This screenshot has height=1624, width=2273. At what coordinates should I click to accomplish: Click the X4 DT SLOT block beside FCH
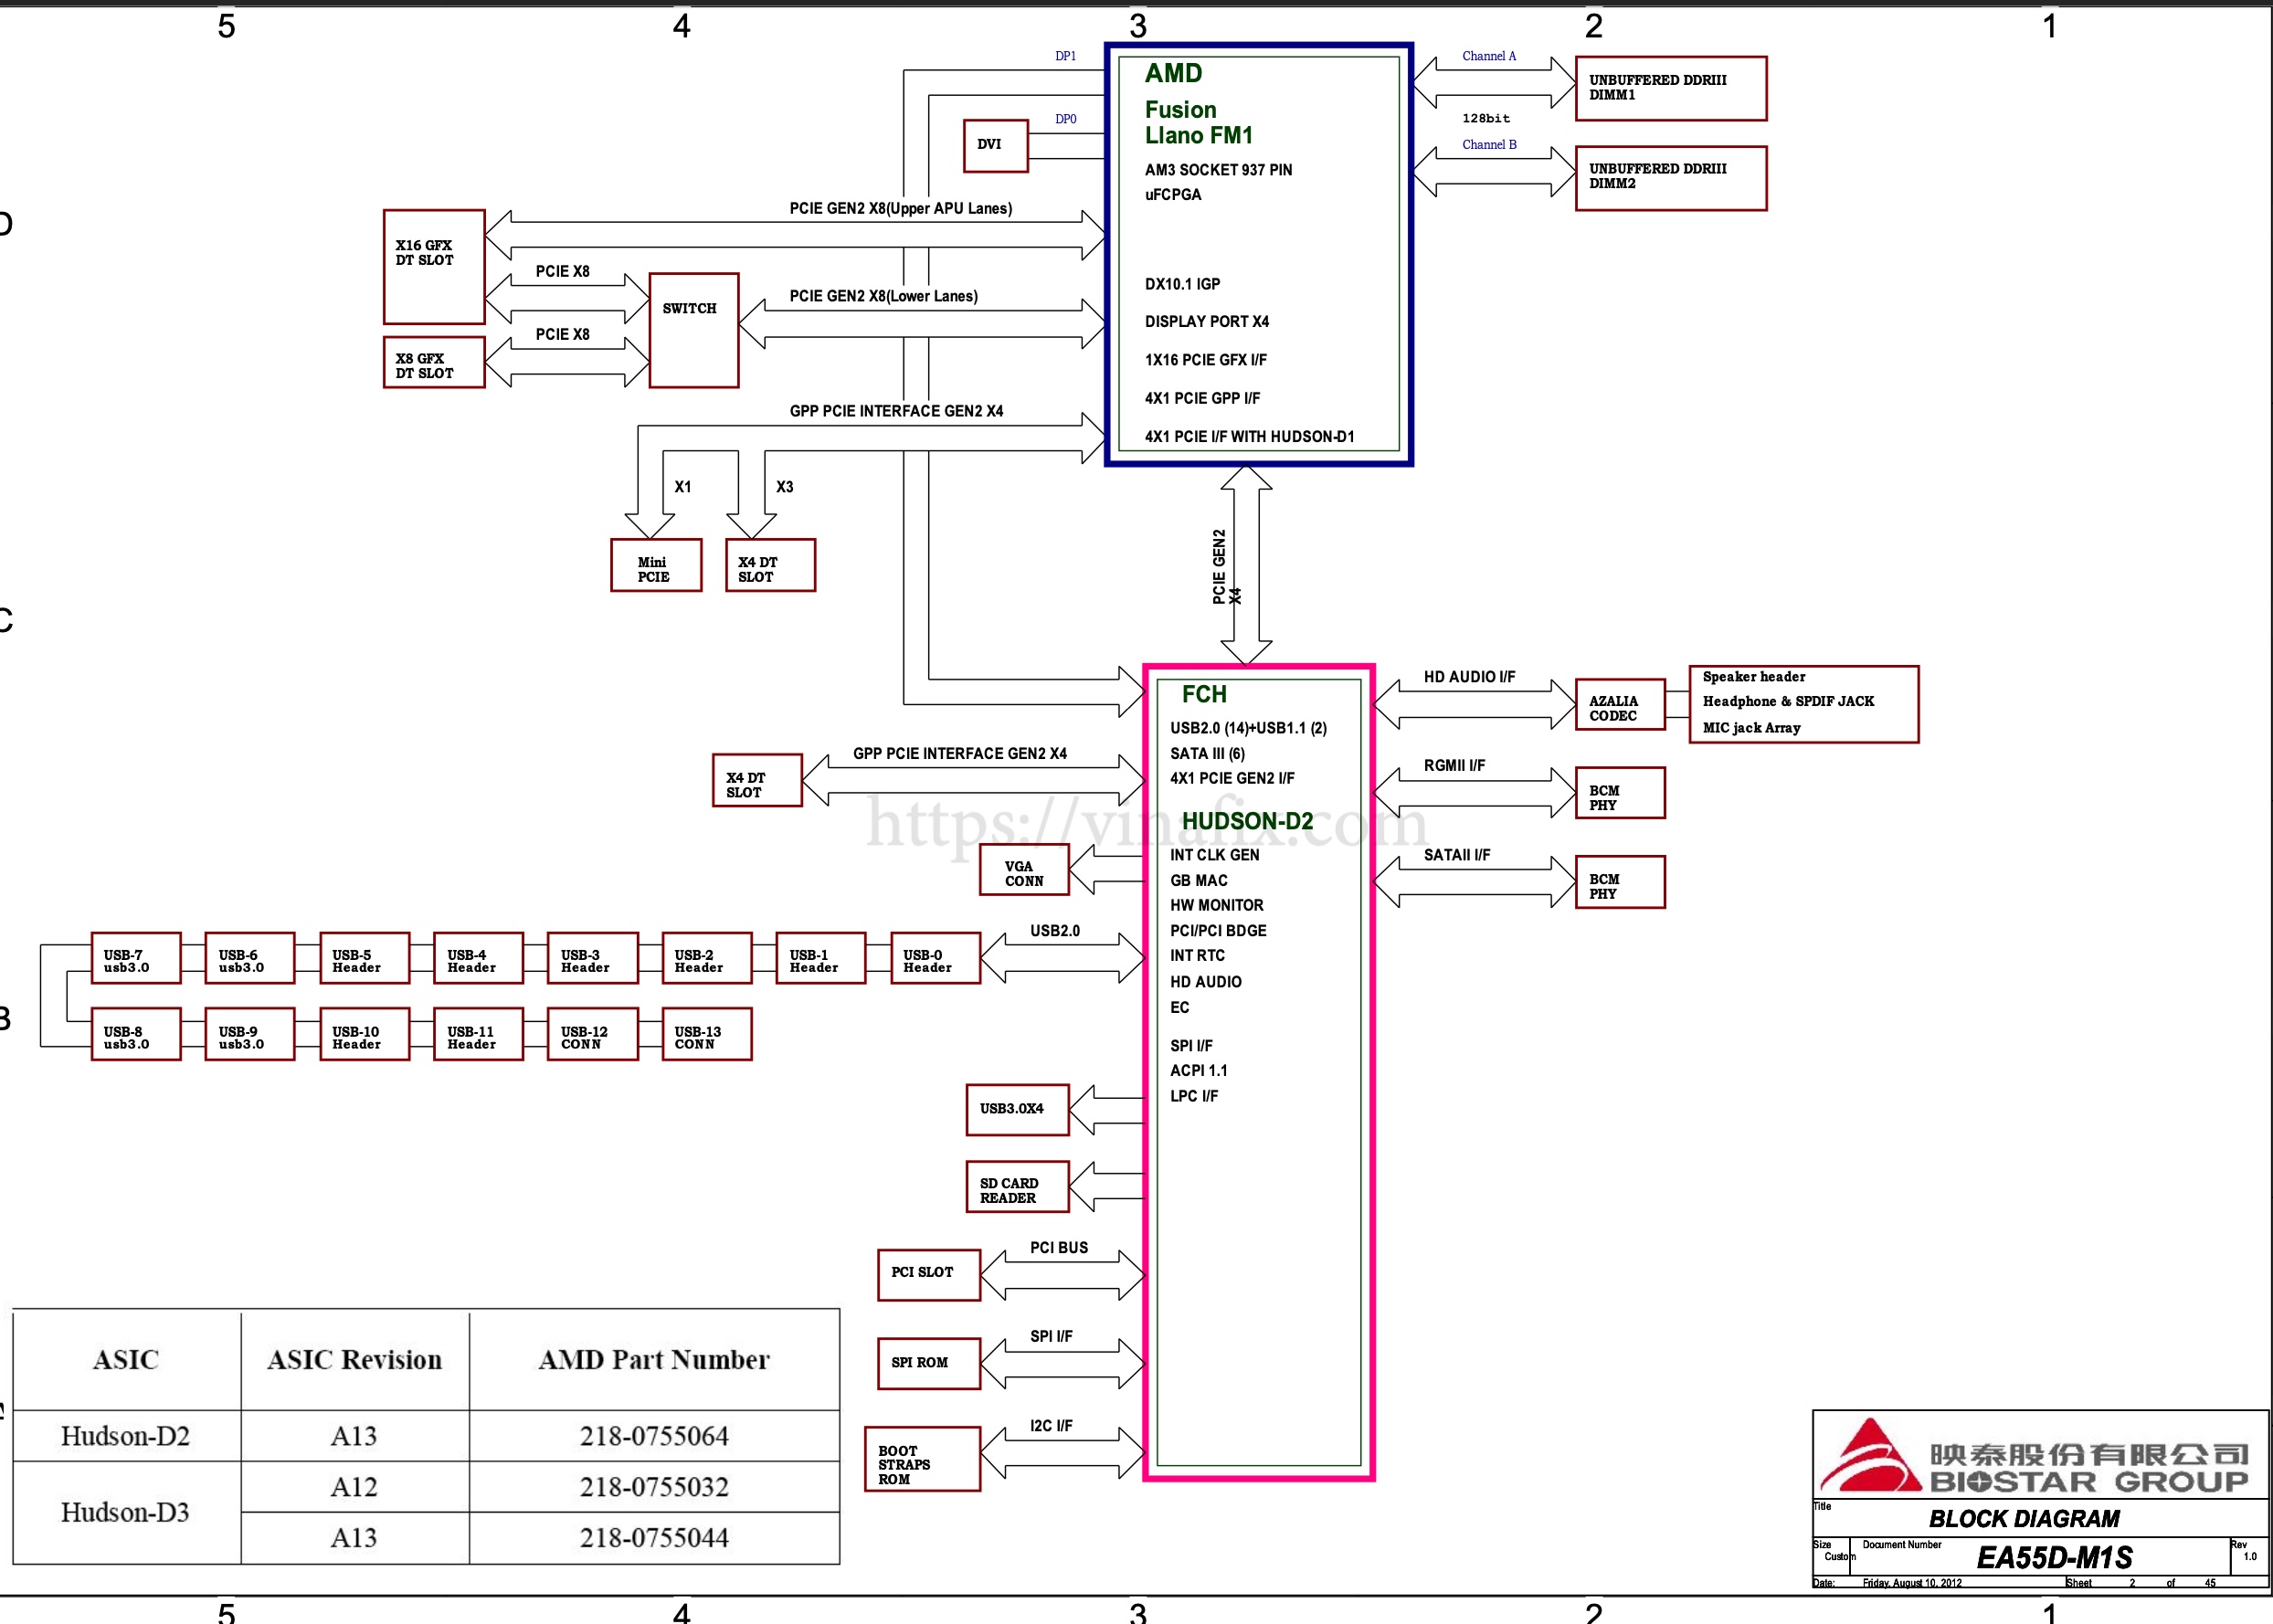(x=758, y=780)
